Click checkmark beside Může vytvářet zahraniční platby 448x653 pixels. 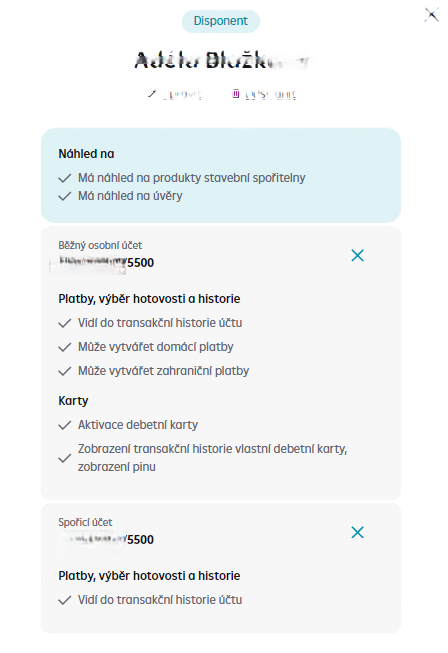click(65, 371)
